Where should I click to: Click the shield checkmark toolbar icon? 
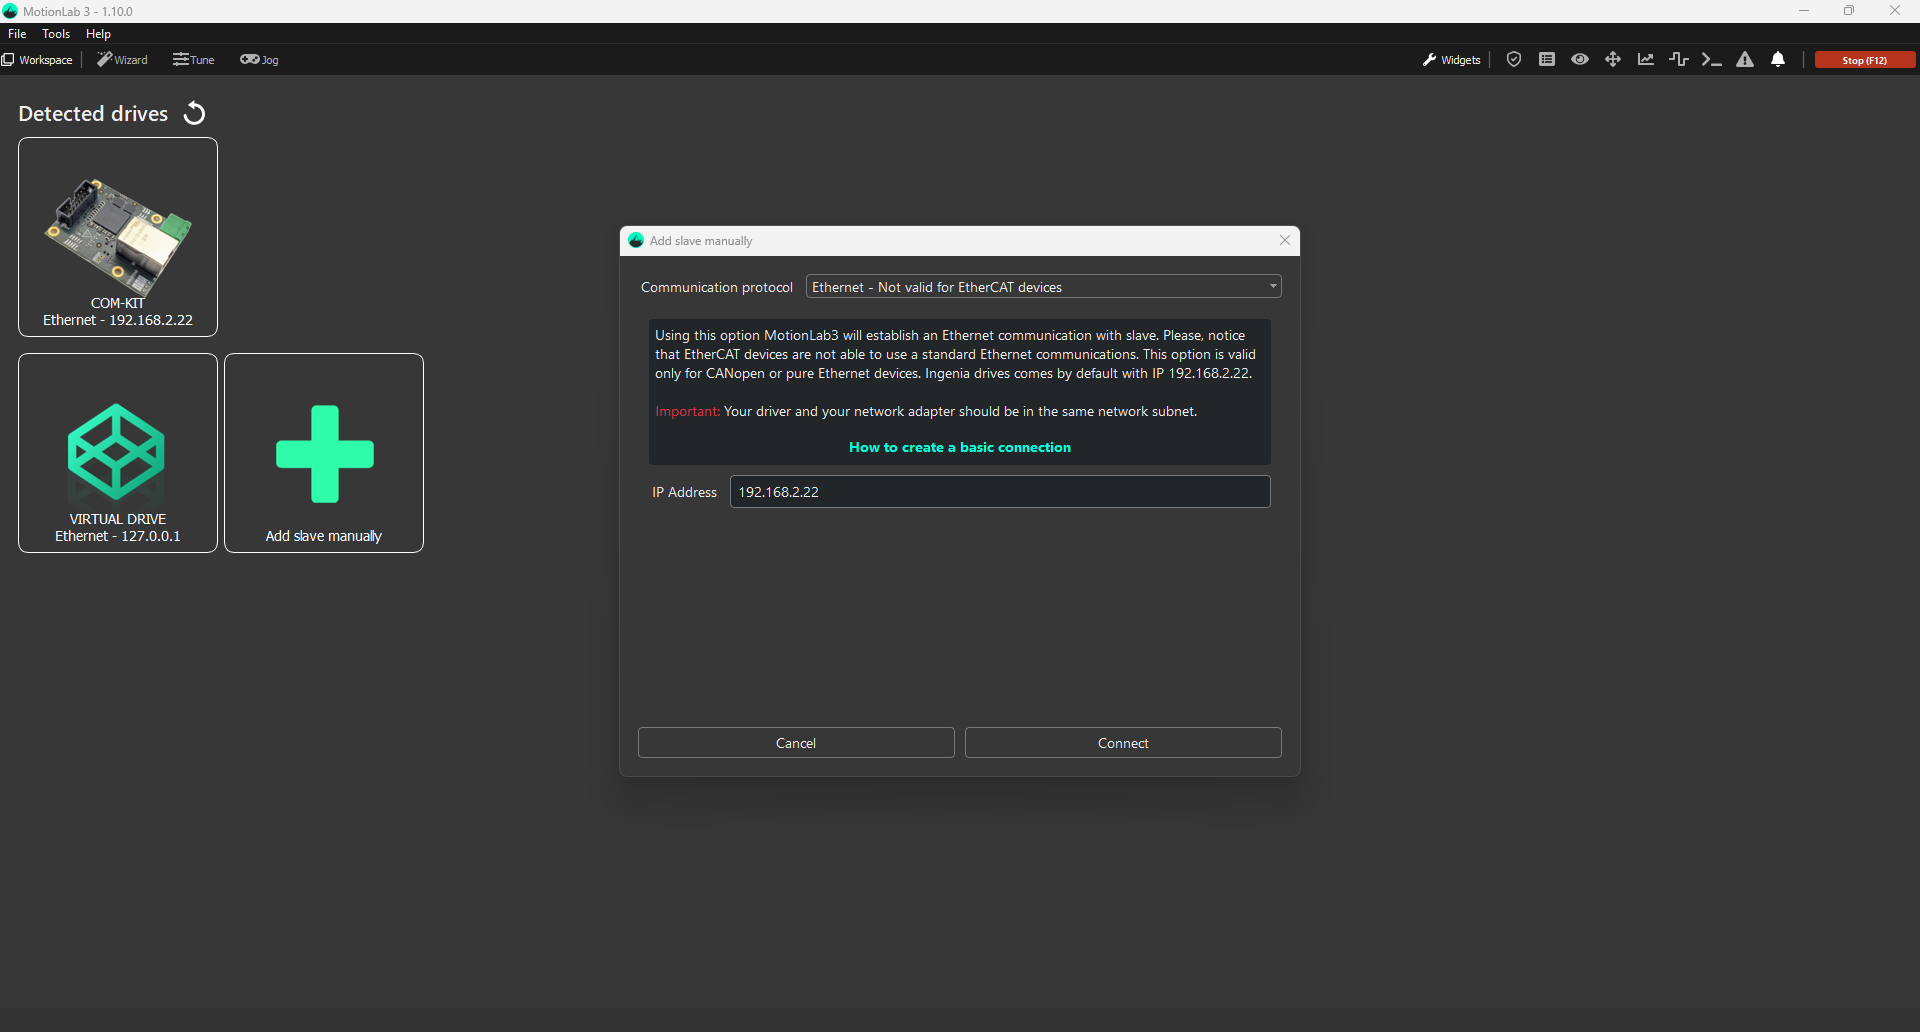point(1514,60)
